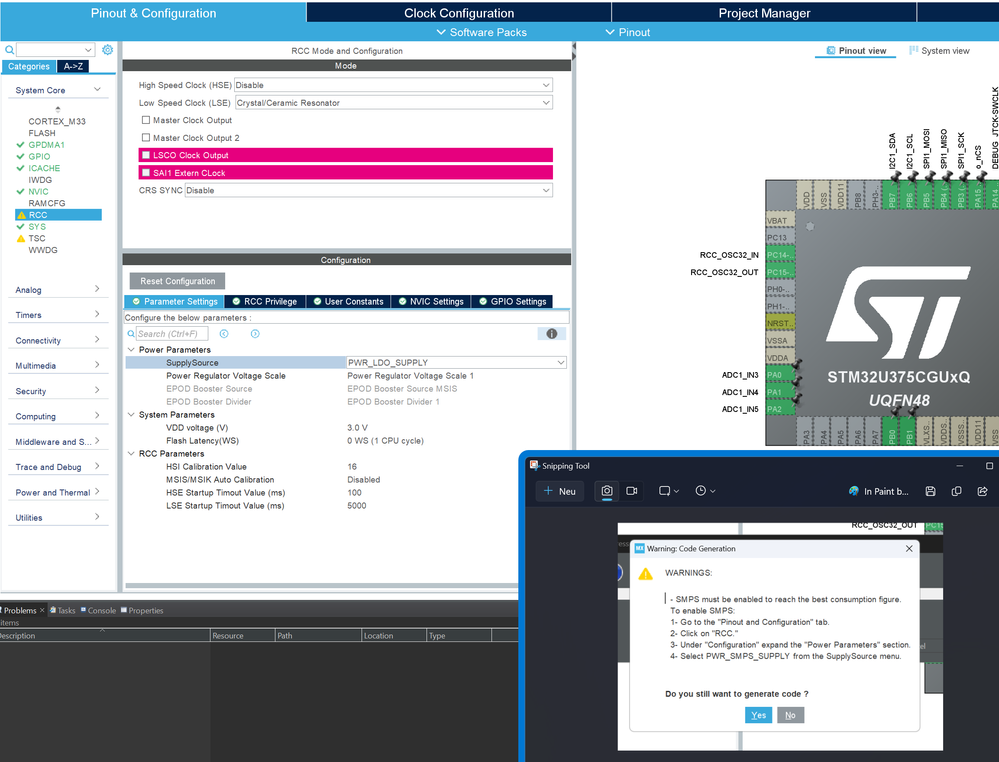The height and width of the screenshot is (762, 999).
Task: Open RCC Privilege tab
Action: click(x=265, y=301)
